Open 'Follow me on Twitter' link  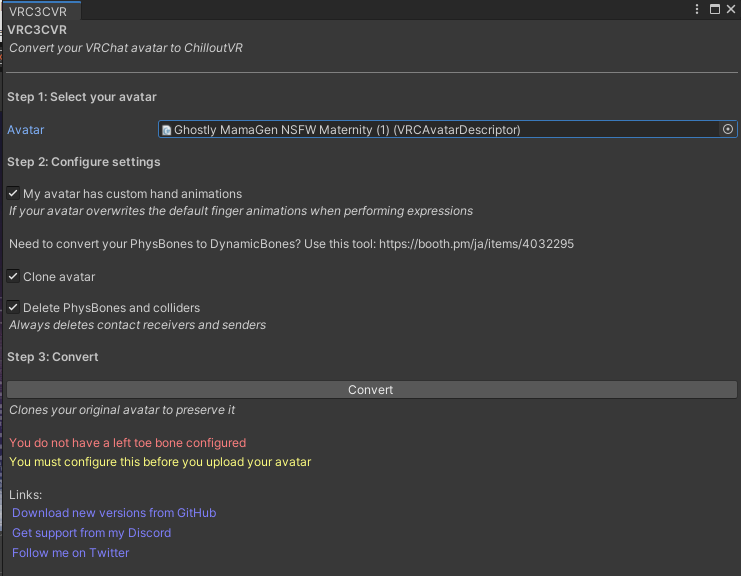click(70, 553)
